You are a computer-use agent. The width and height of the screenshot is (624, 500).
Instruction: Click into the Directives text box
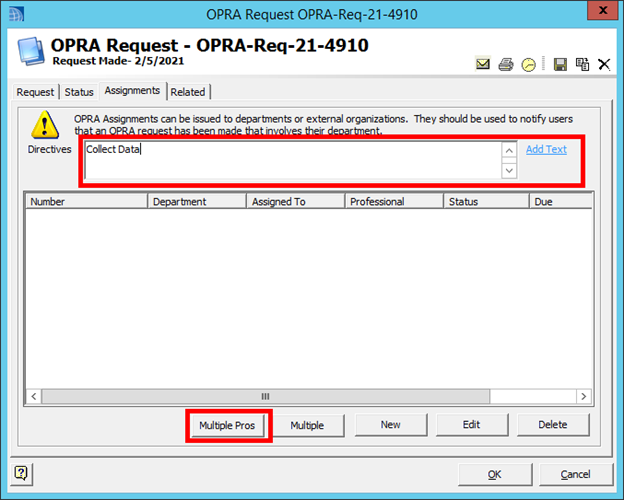(x=294, y=160)
